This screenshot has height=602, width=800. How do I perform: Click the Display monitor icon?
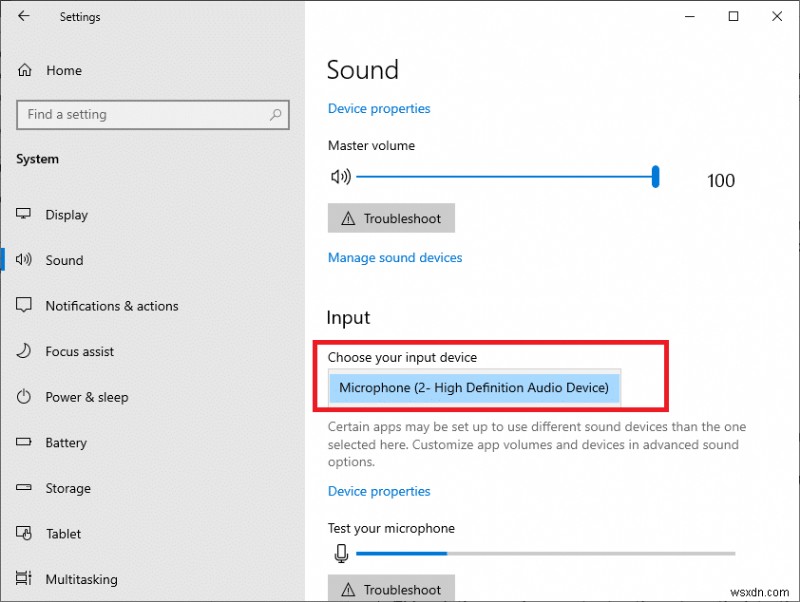(25, 215)
